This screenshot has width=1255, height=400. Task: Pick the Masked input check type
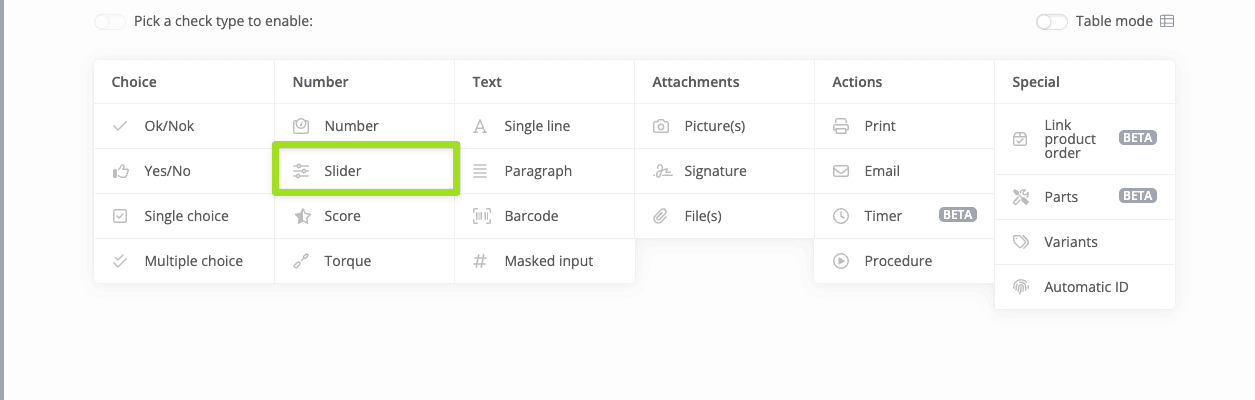pos(548,261)
